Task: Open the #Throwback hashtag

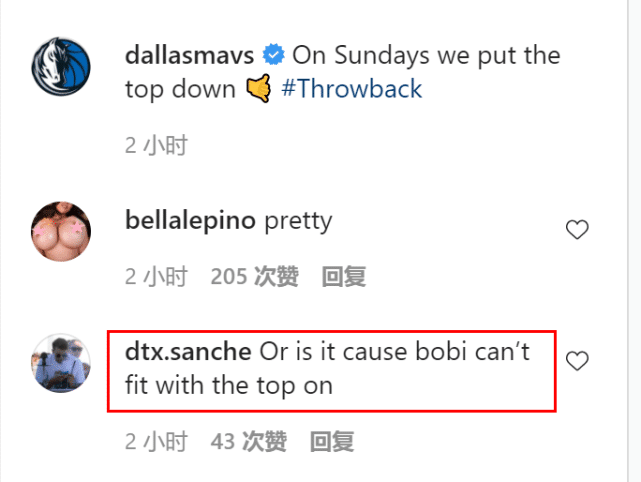Action: 353,89
